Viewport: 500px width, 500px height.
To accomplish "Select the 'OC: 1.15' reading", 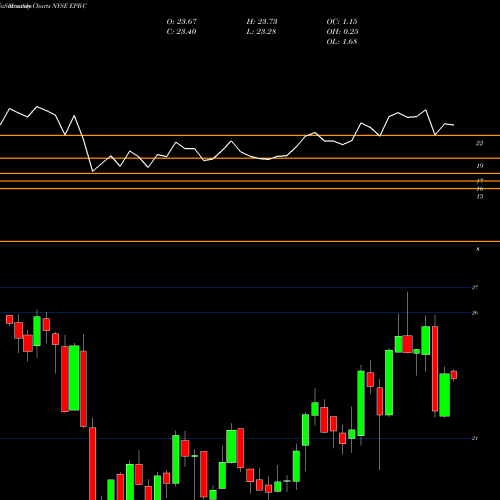I will [x=342, y=22].
